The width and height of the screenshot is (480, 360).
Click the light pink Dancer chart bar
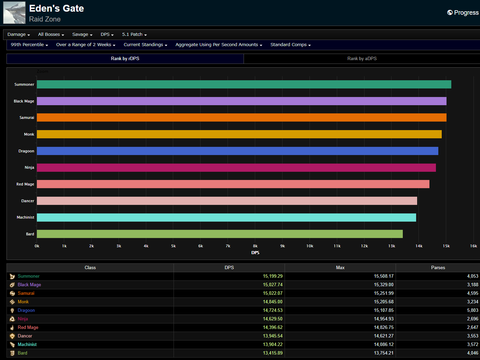(x=227, y=201)
